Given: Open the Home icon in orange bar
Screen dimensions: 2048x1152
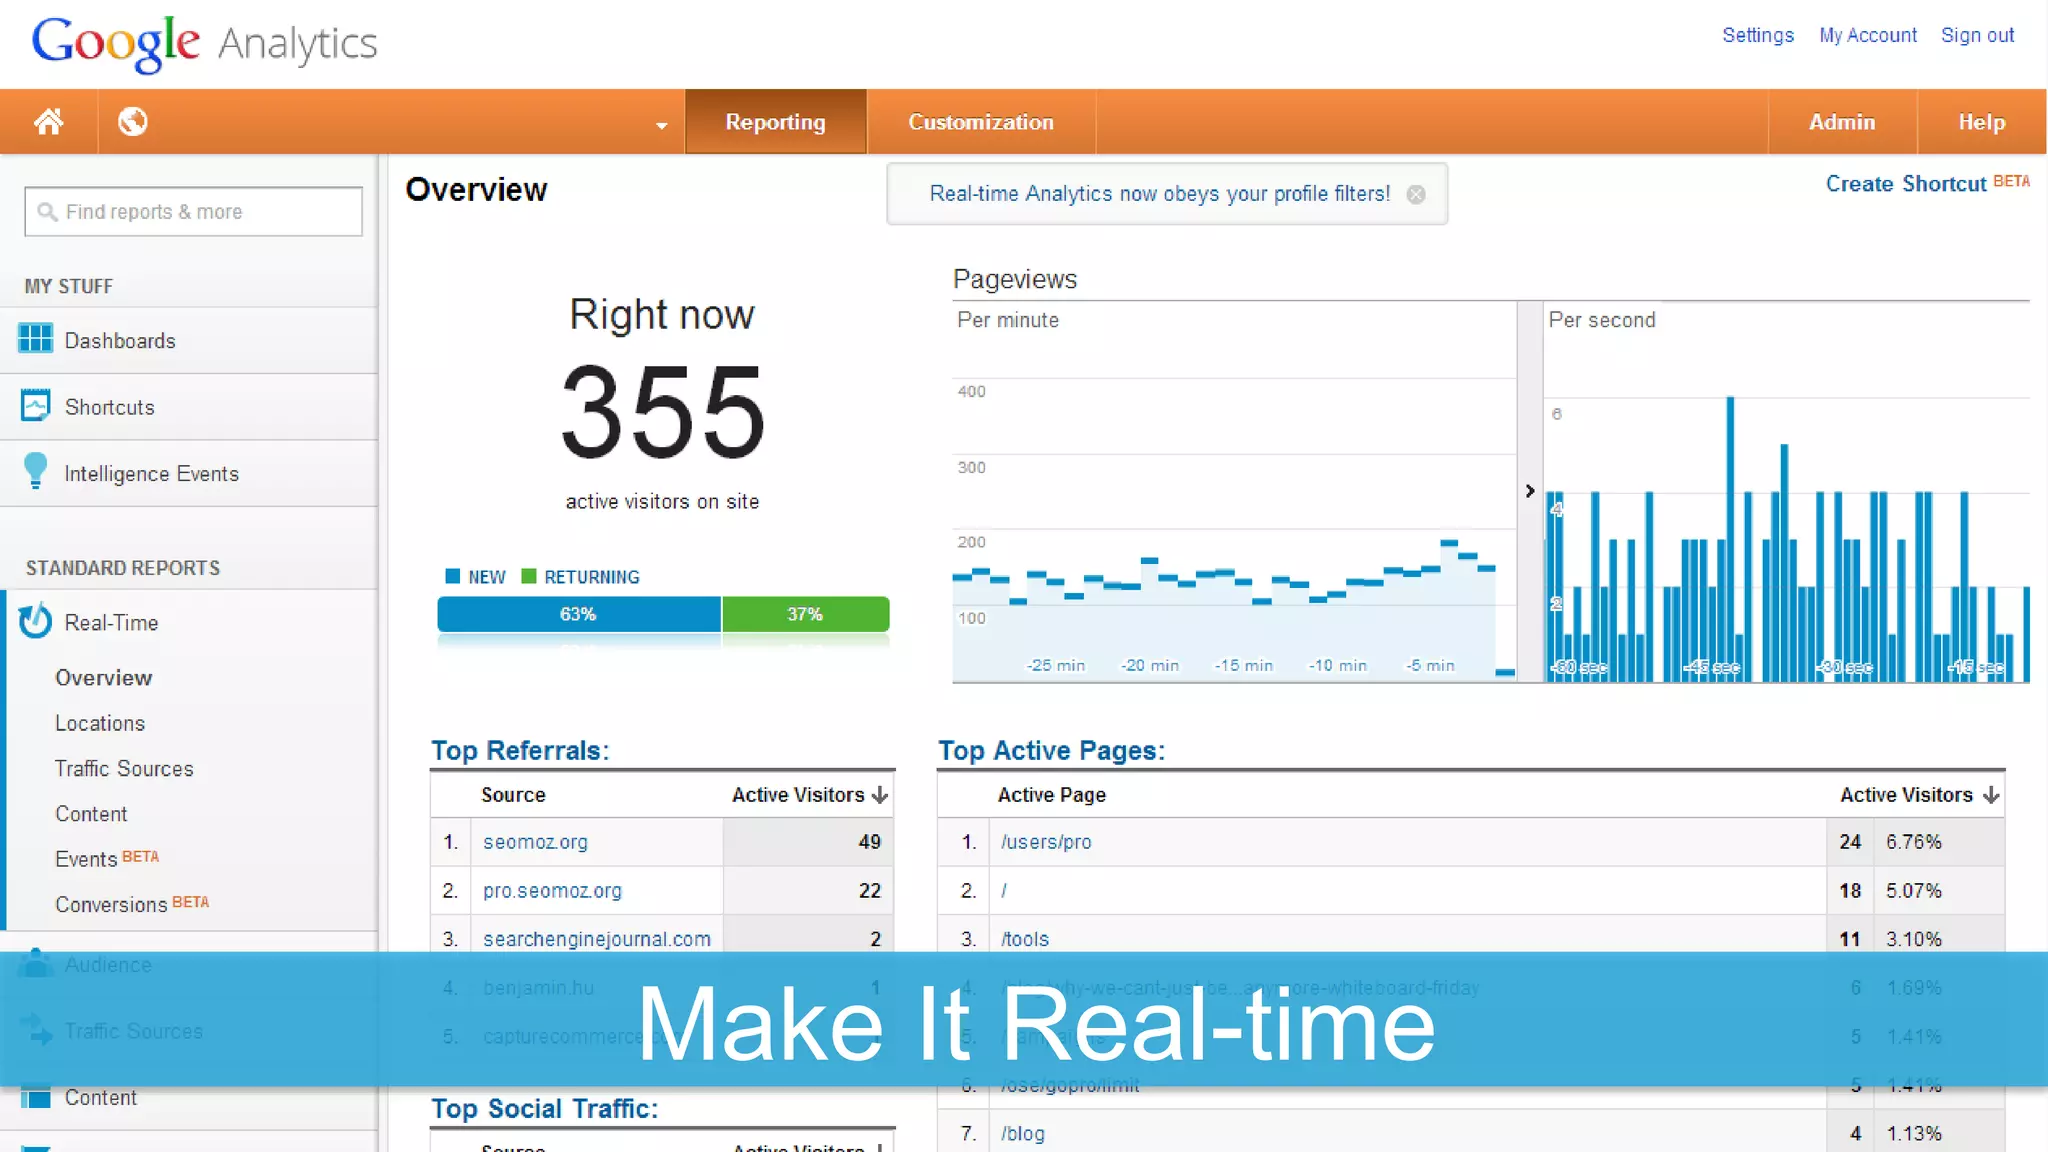Looking at the screenshot, I should 49,122.
